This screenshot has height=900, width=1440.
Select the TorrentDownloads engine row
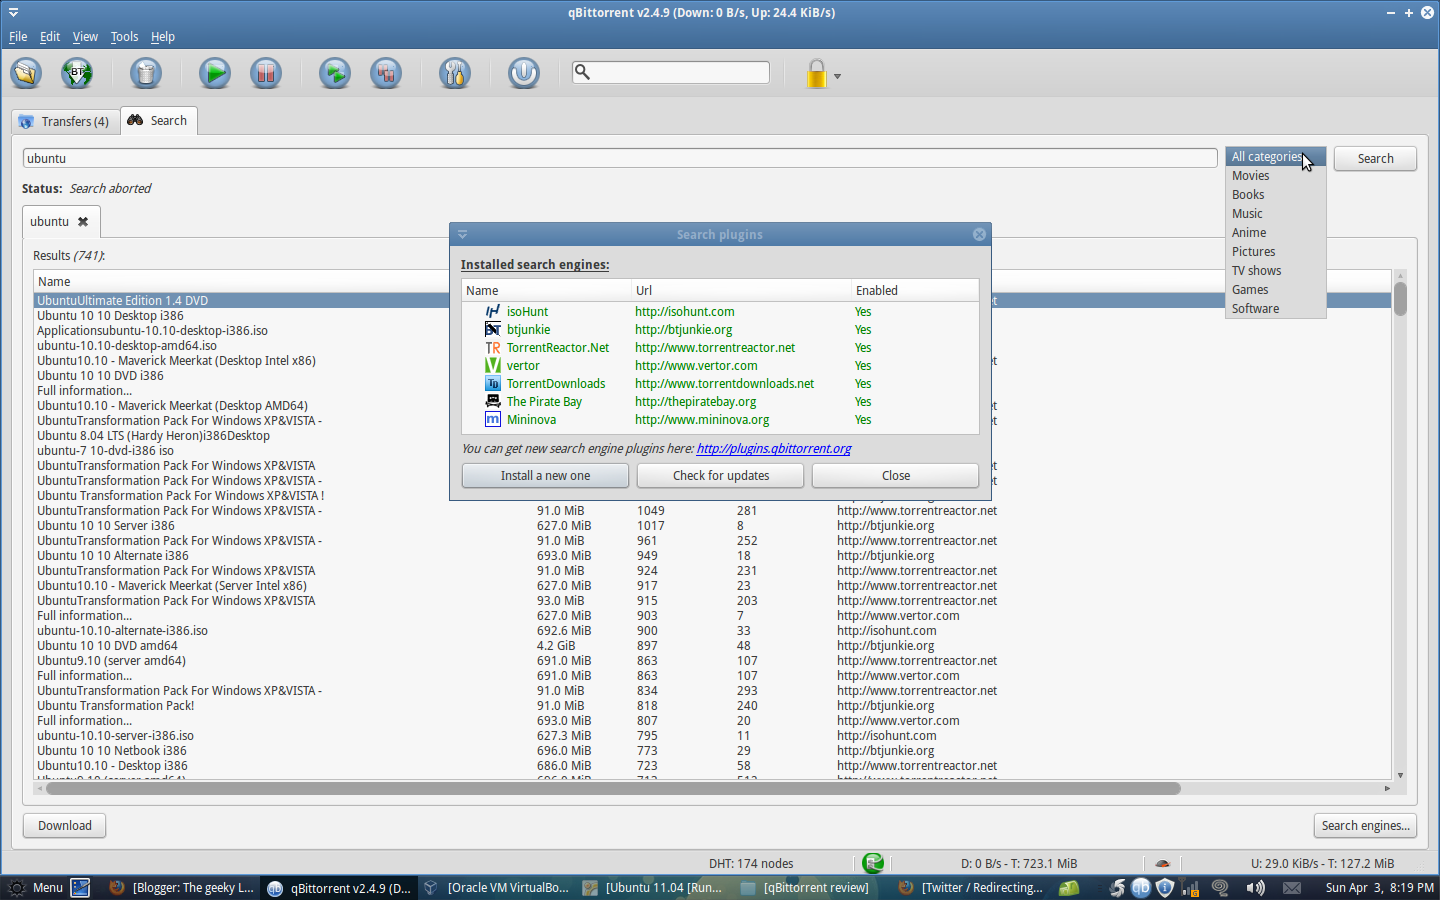[x=720, y=384]
